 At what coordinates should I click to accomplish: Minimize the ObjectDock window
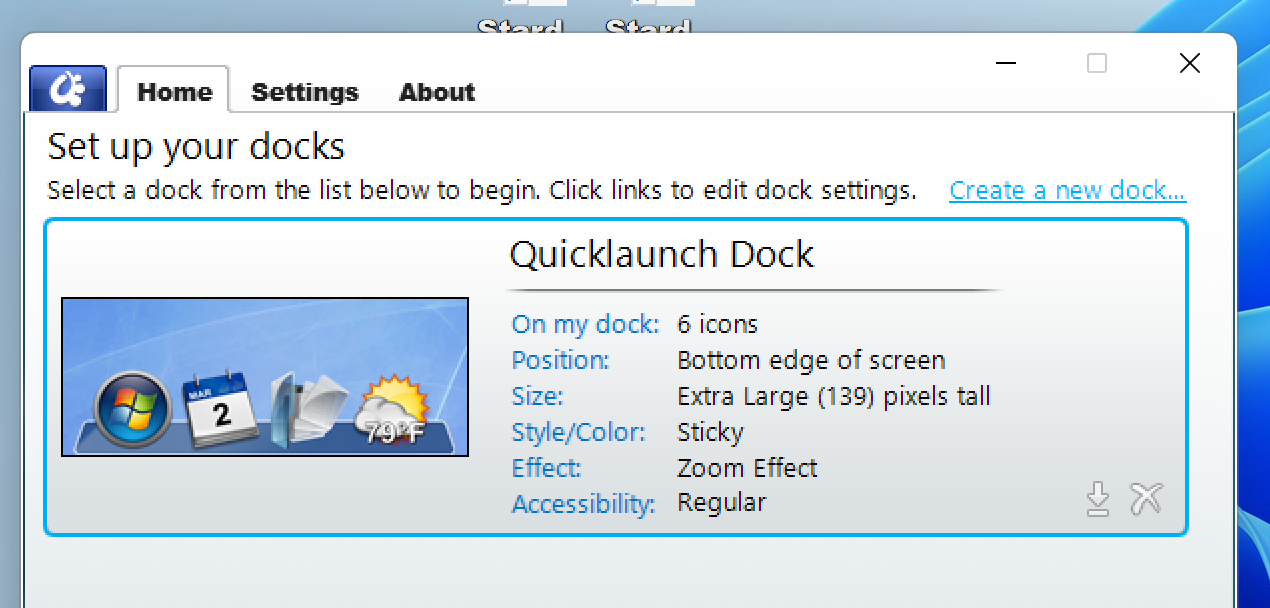click(x=1006, y=64)
